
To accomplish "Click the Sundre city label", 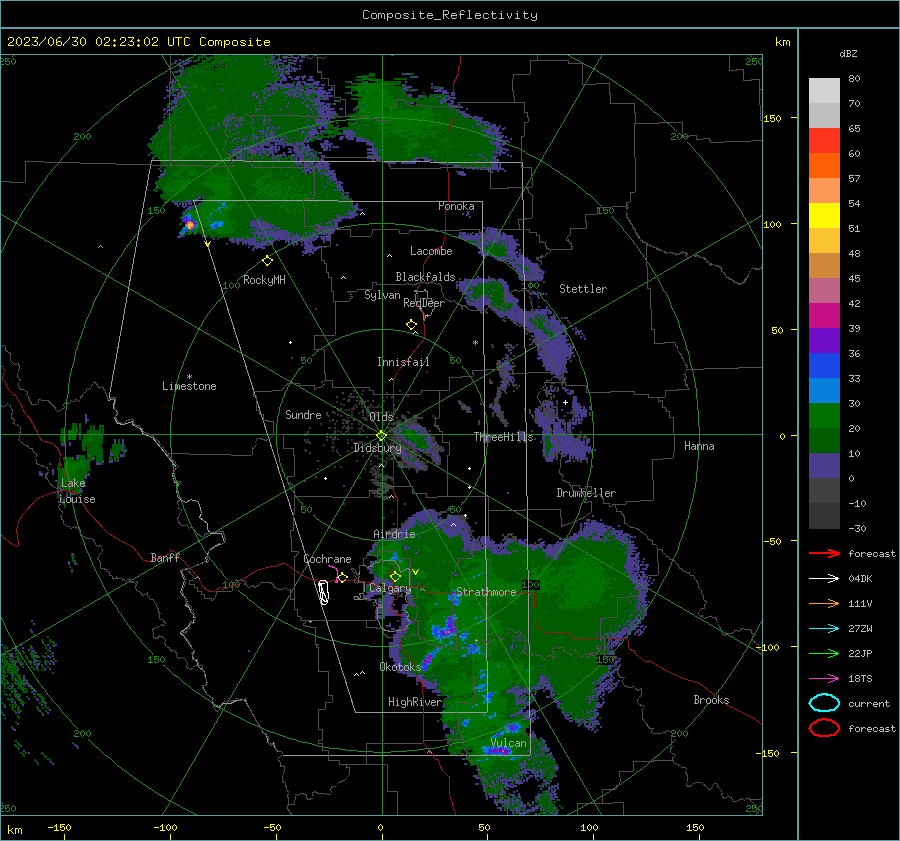I will 303,415.
